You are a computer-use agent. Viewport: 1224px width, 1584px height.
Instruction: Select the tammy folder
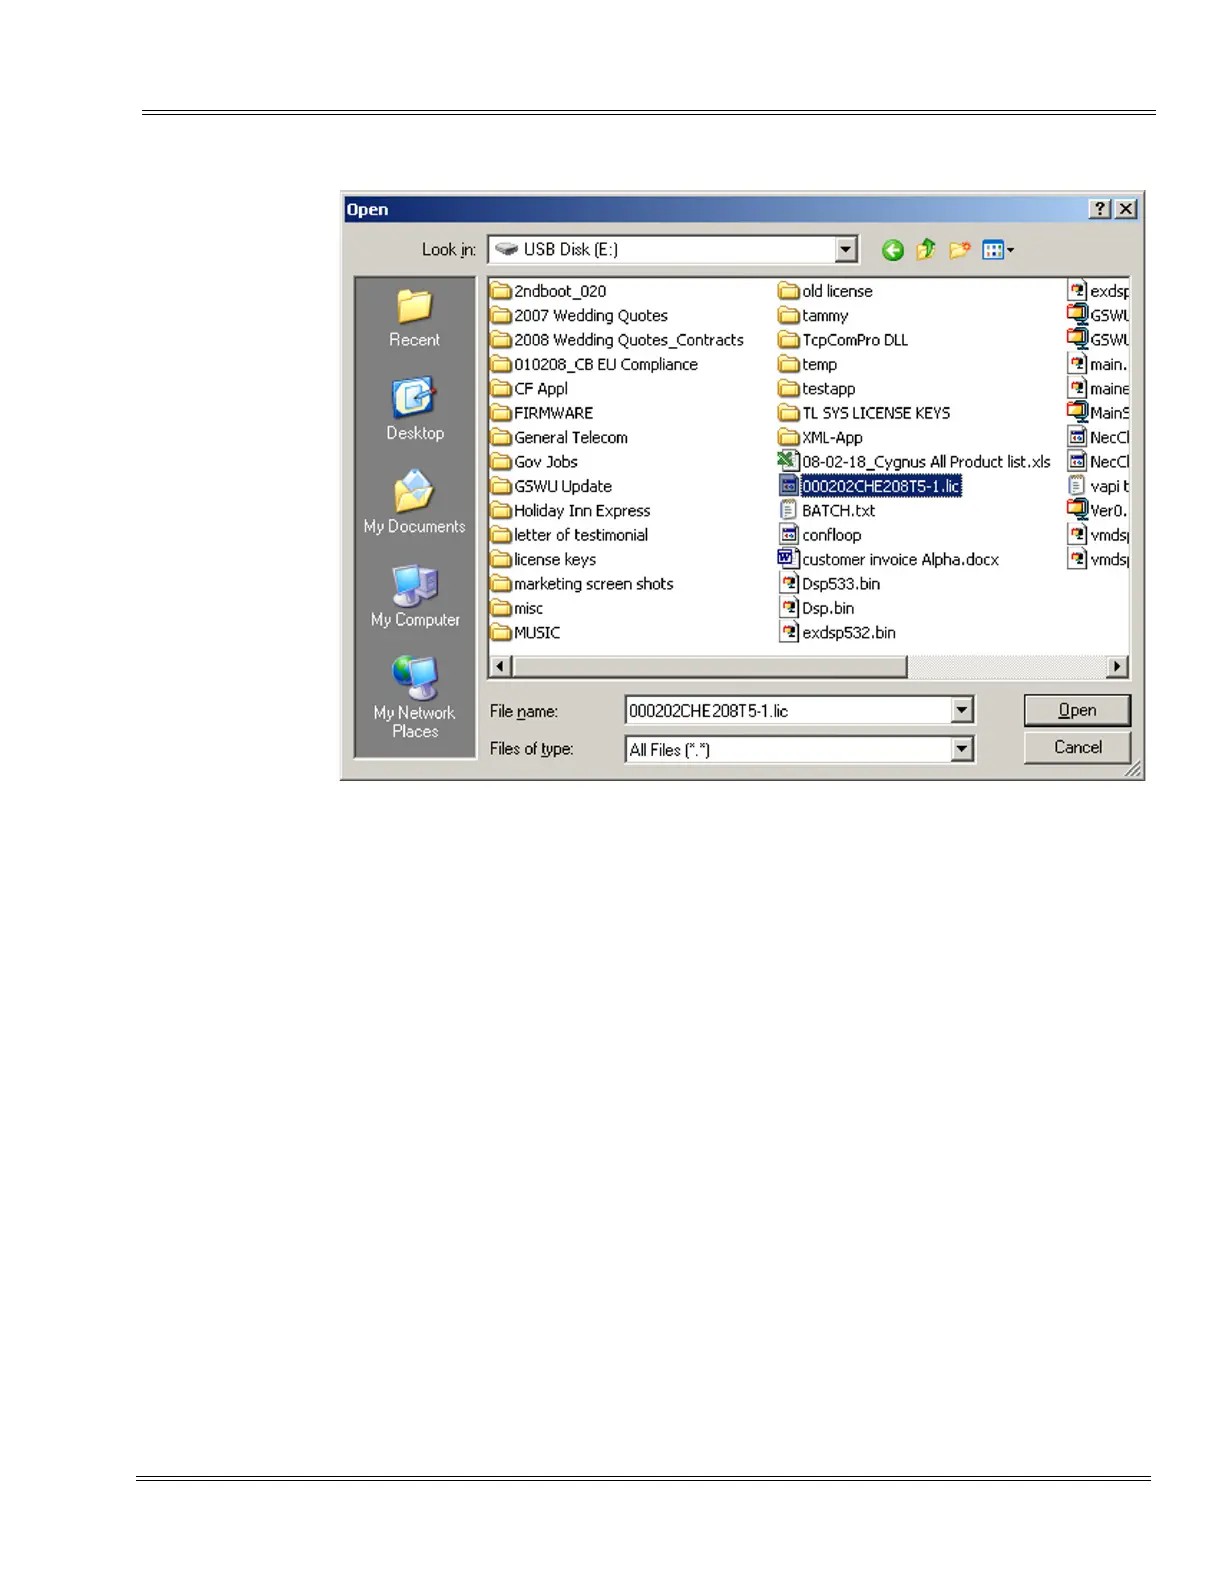(x=813, y=316)
